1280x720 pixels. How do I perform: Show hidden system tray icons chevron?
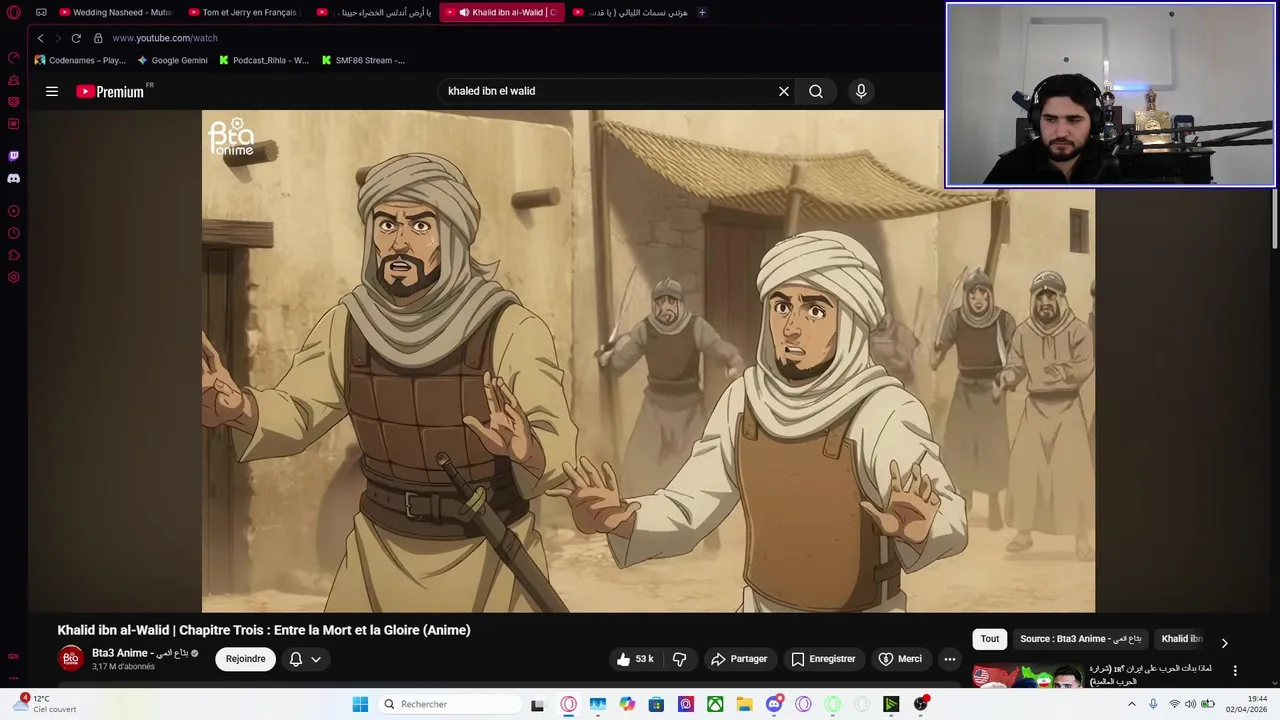tap(1132, 704)
